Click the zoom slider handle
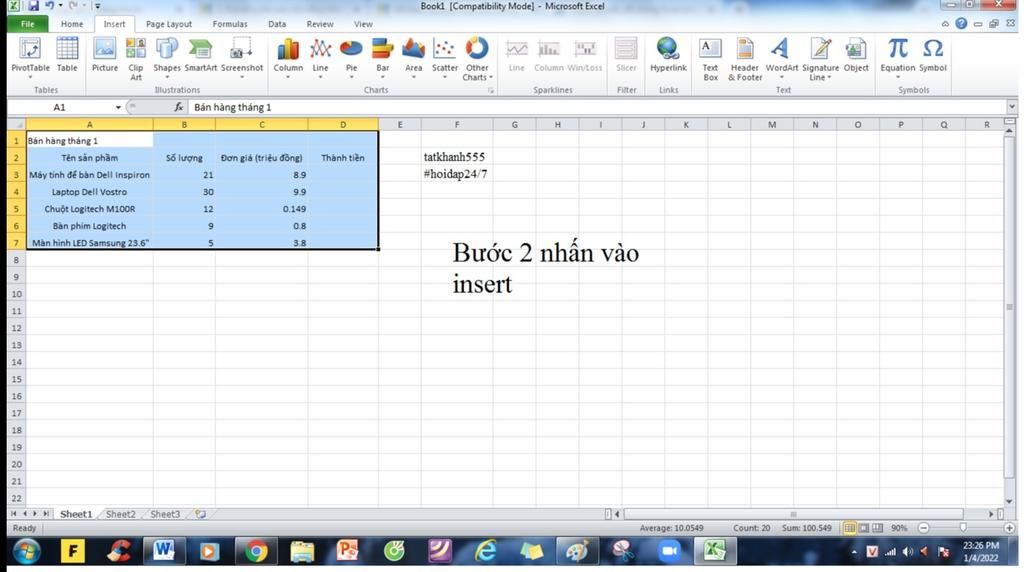 tap(963, 528)
